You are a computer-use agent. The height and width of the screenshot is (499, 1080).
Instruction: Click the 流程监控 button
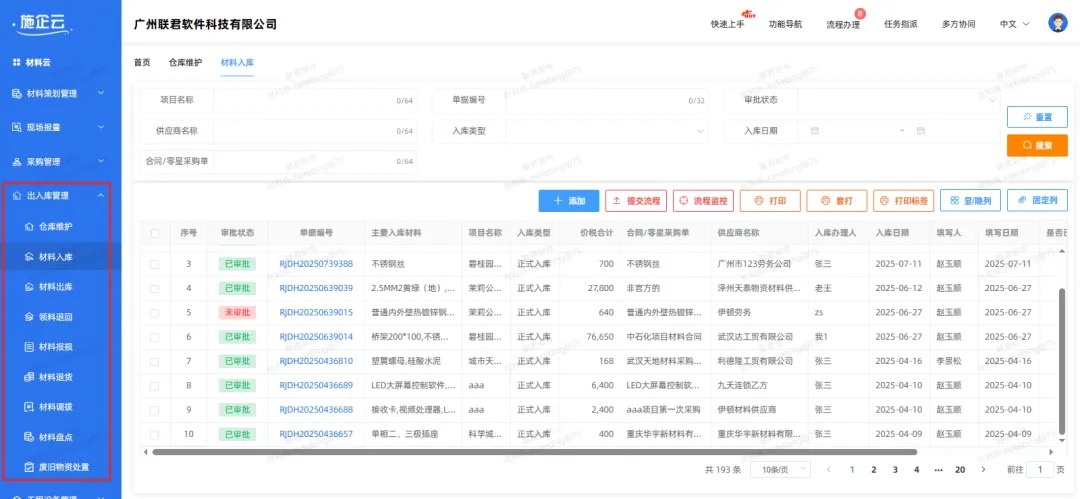703,201
